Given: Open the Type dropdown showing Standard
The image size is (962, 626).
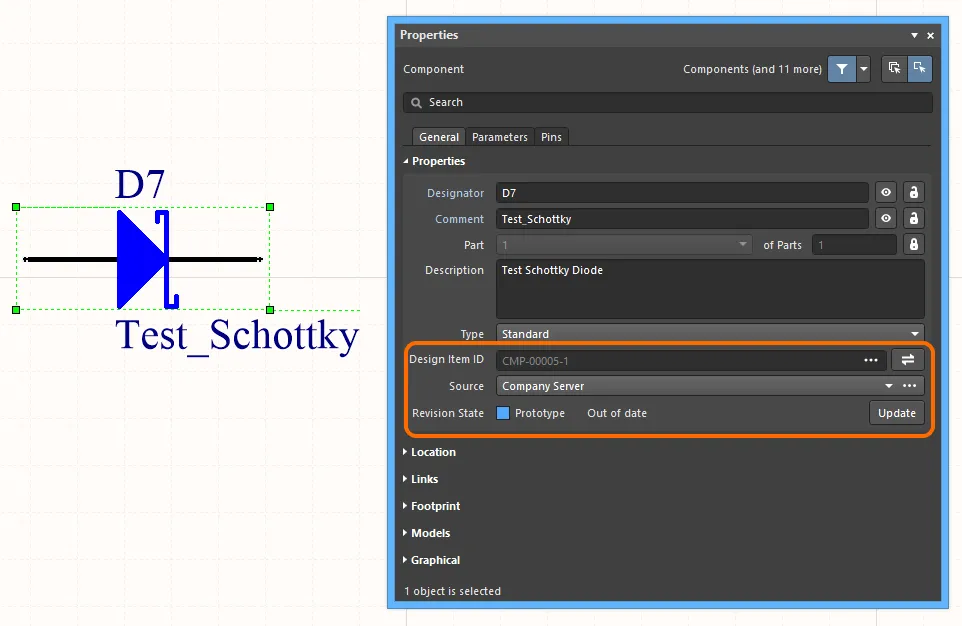Looking at the screenshot, I should 710,334.
